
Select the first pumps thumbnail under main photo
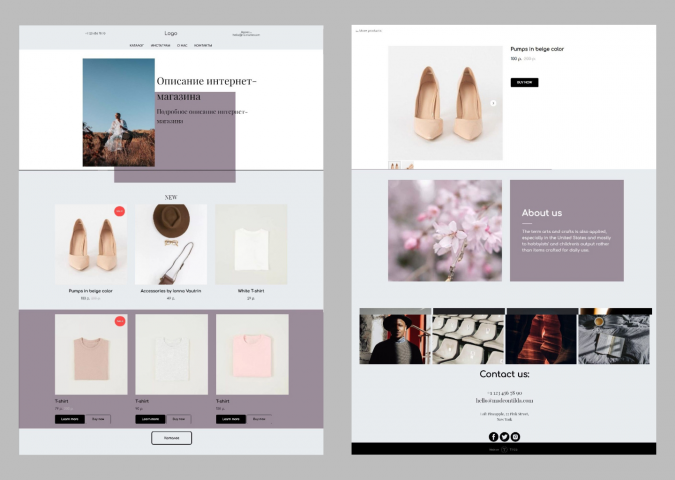click(394, 165)
